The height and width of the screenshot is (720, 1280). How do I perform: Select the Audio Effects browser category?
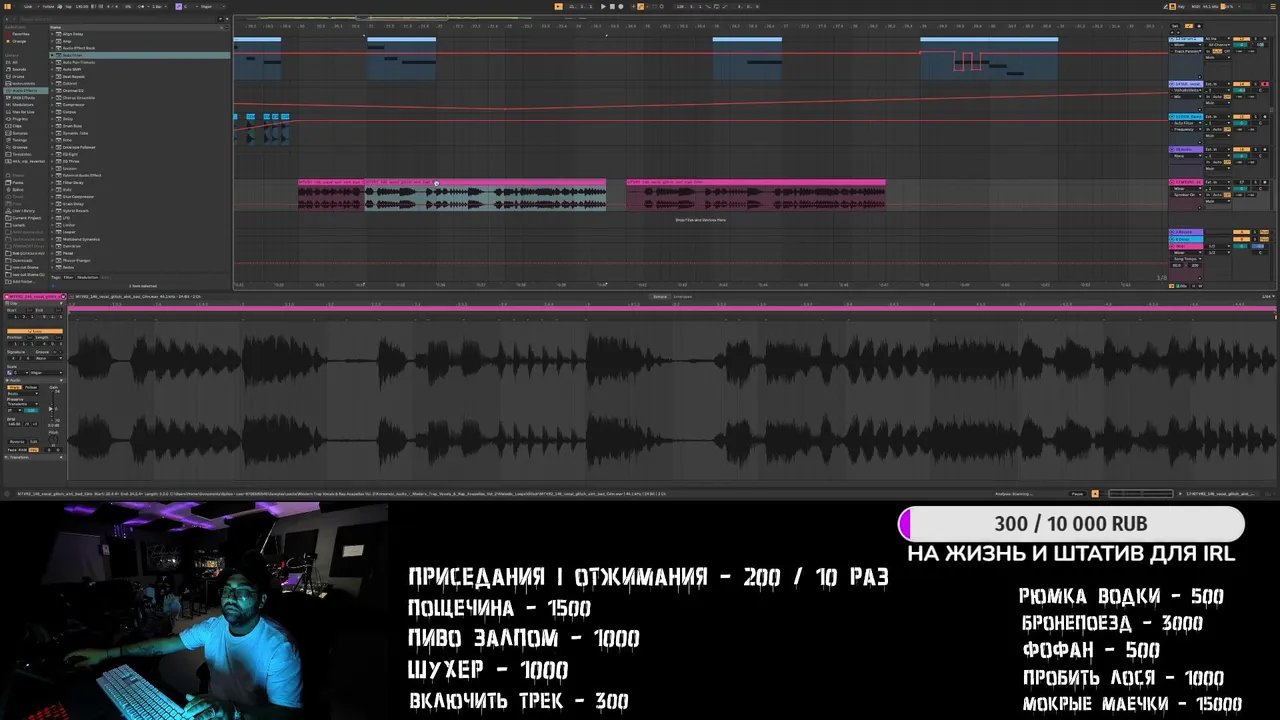pos(25,90)
